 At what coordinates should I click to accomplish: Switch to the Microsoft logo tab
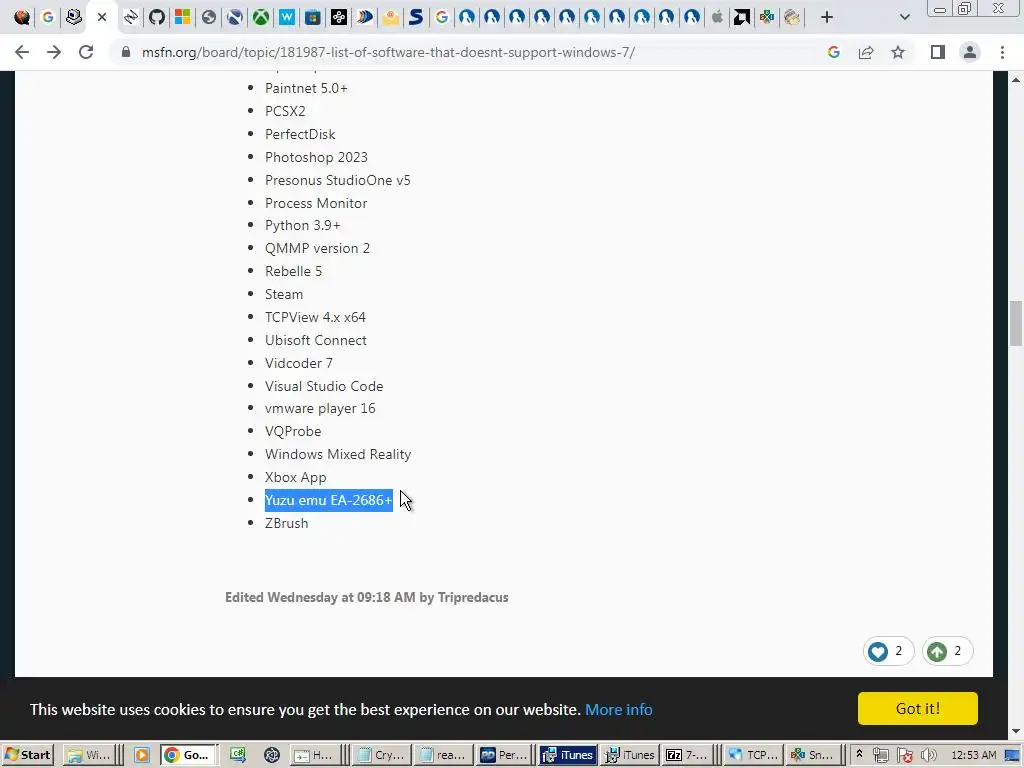(x=182, y=18)
